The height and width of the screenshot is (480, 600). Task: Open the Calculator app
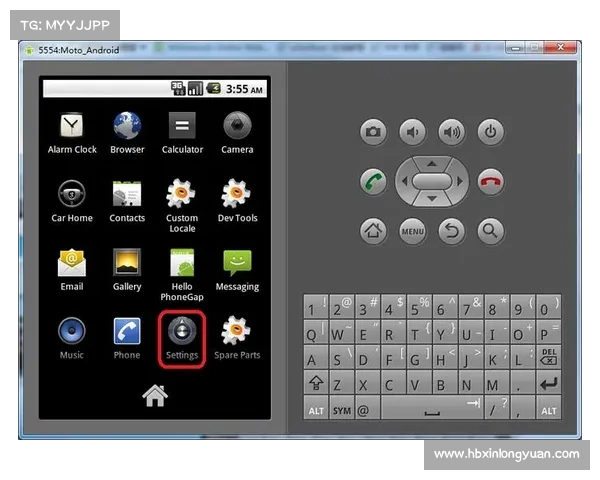(182, 133)
